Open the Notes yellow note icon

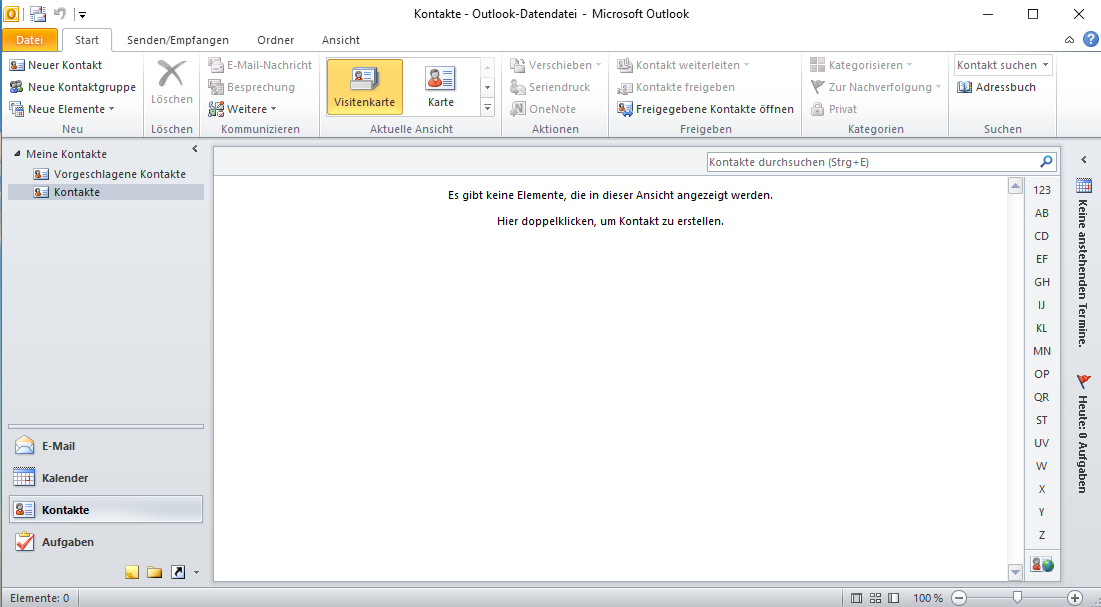pyautogui.click(x=132, y=572)
